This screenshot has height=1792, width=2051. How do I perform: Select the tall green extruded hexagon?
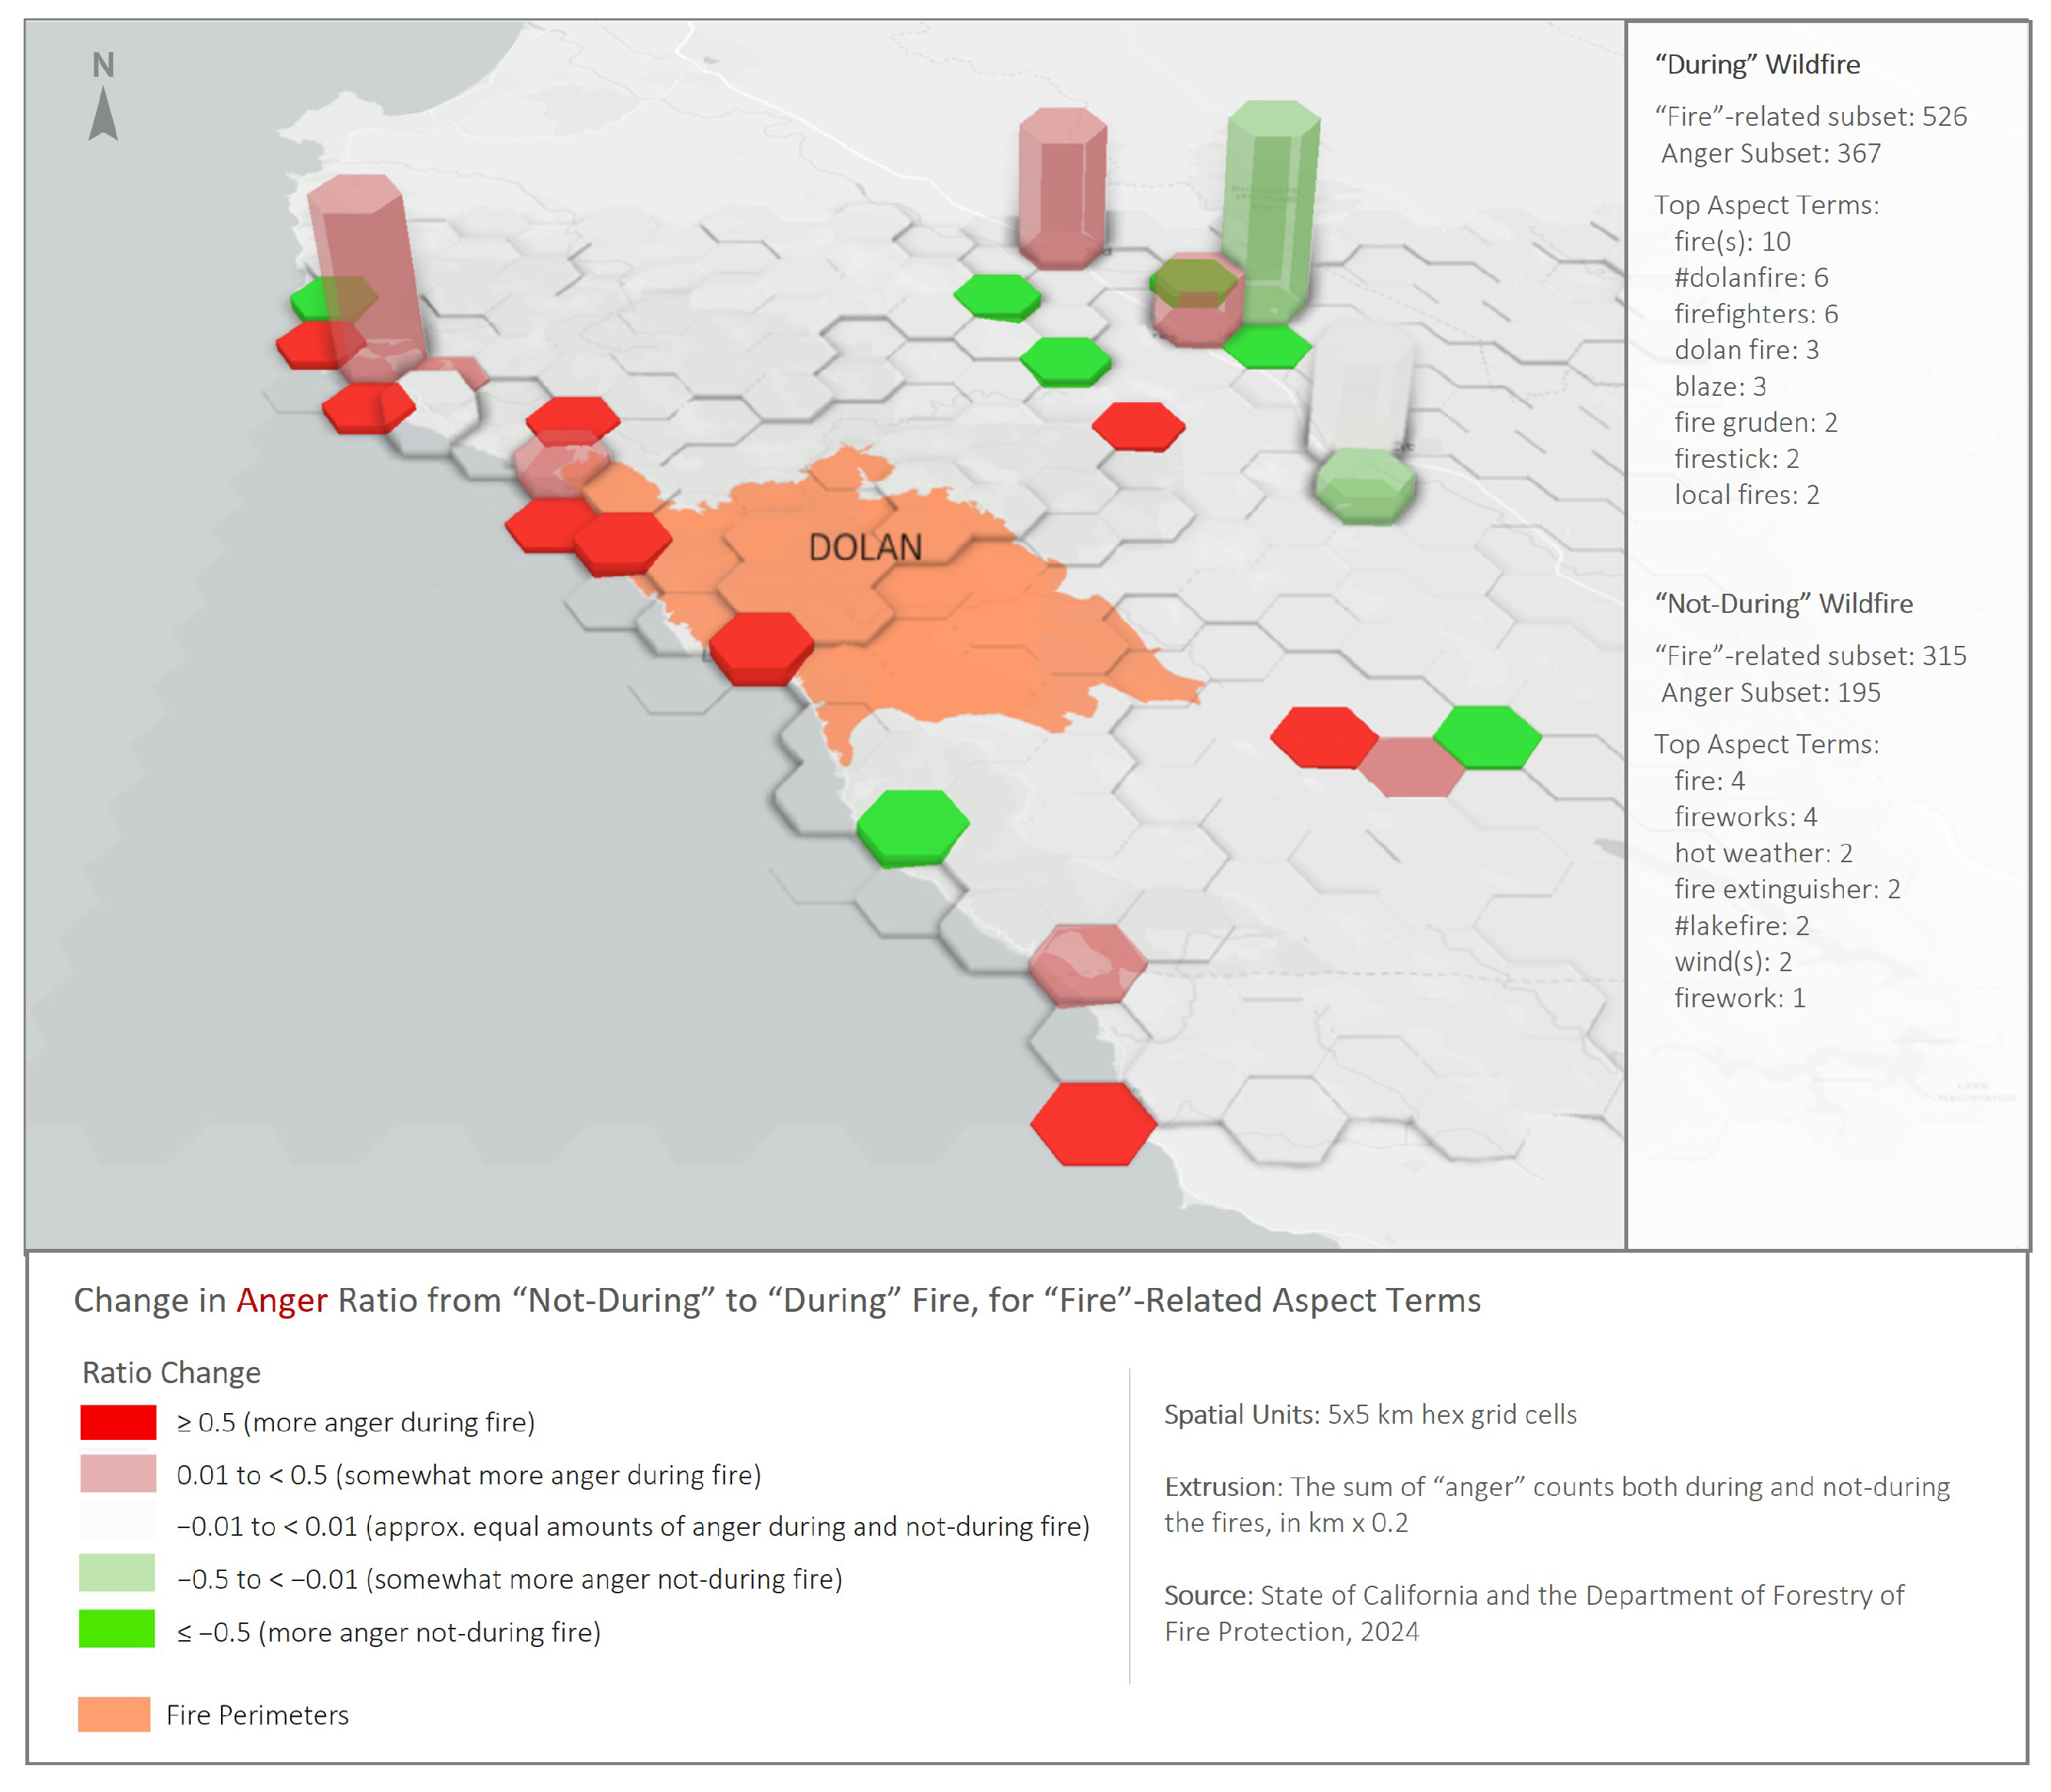1271,205
